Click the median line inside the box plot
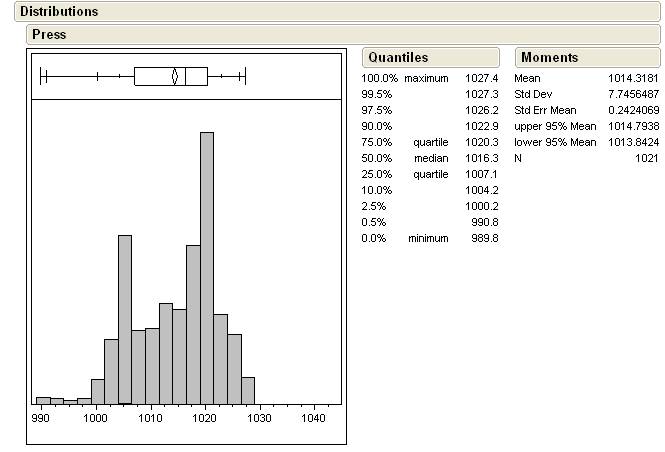This screenshot has height=452, width=665. coord(186,76)
